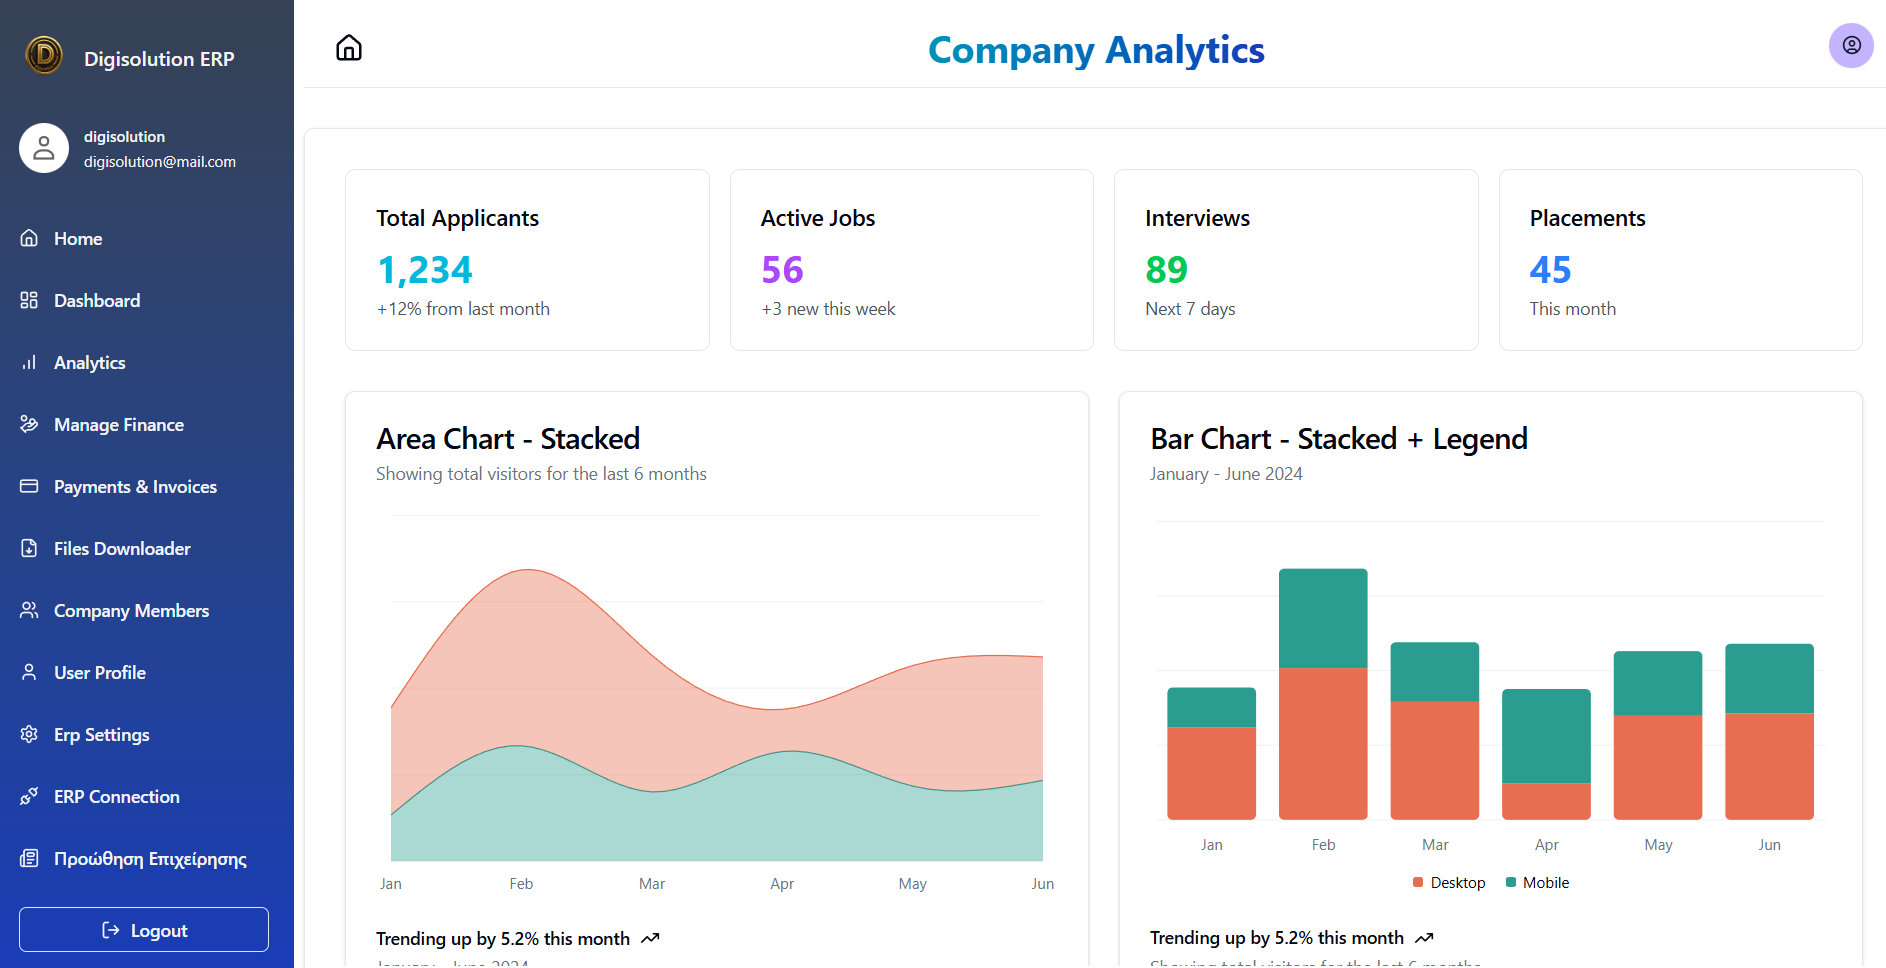The height and width of the screenshot is (968, 1886).
Task: Click the home icon in the header
Action: [x=349, y=48]
